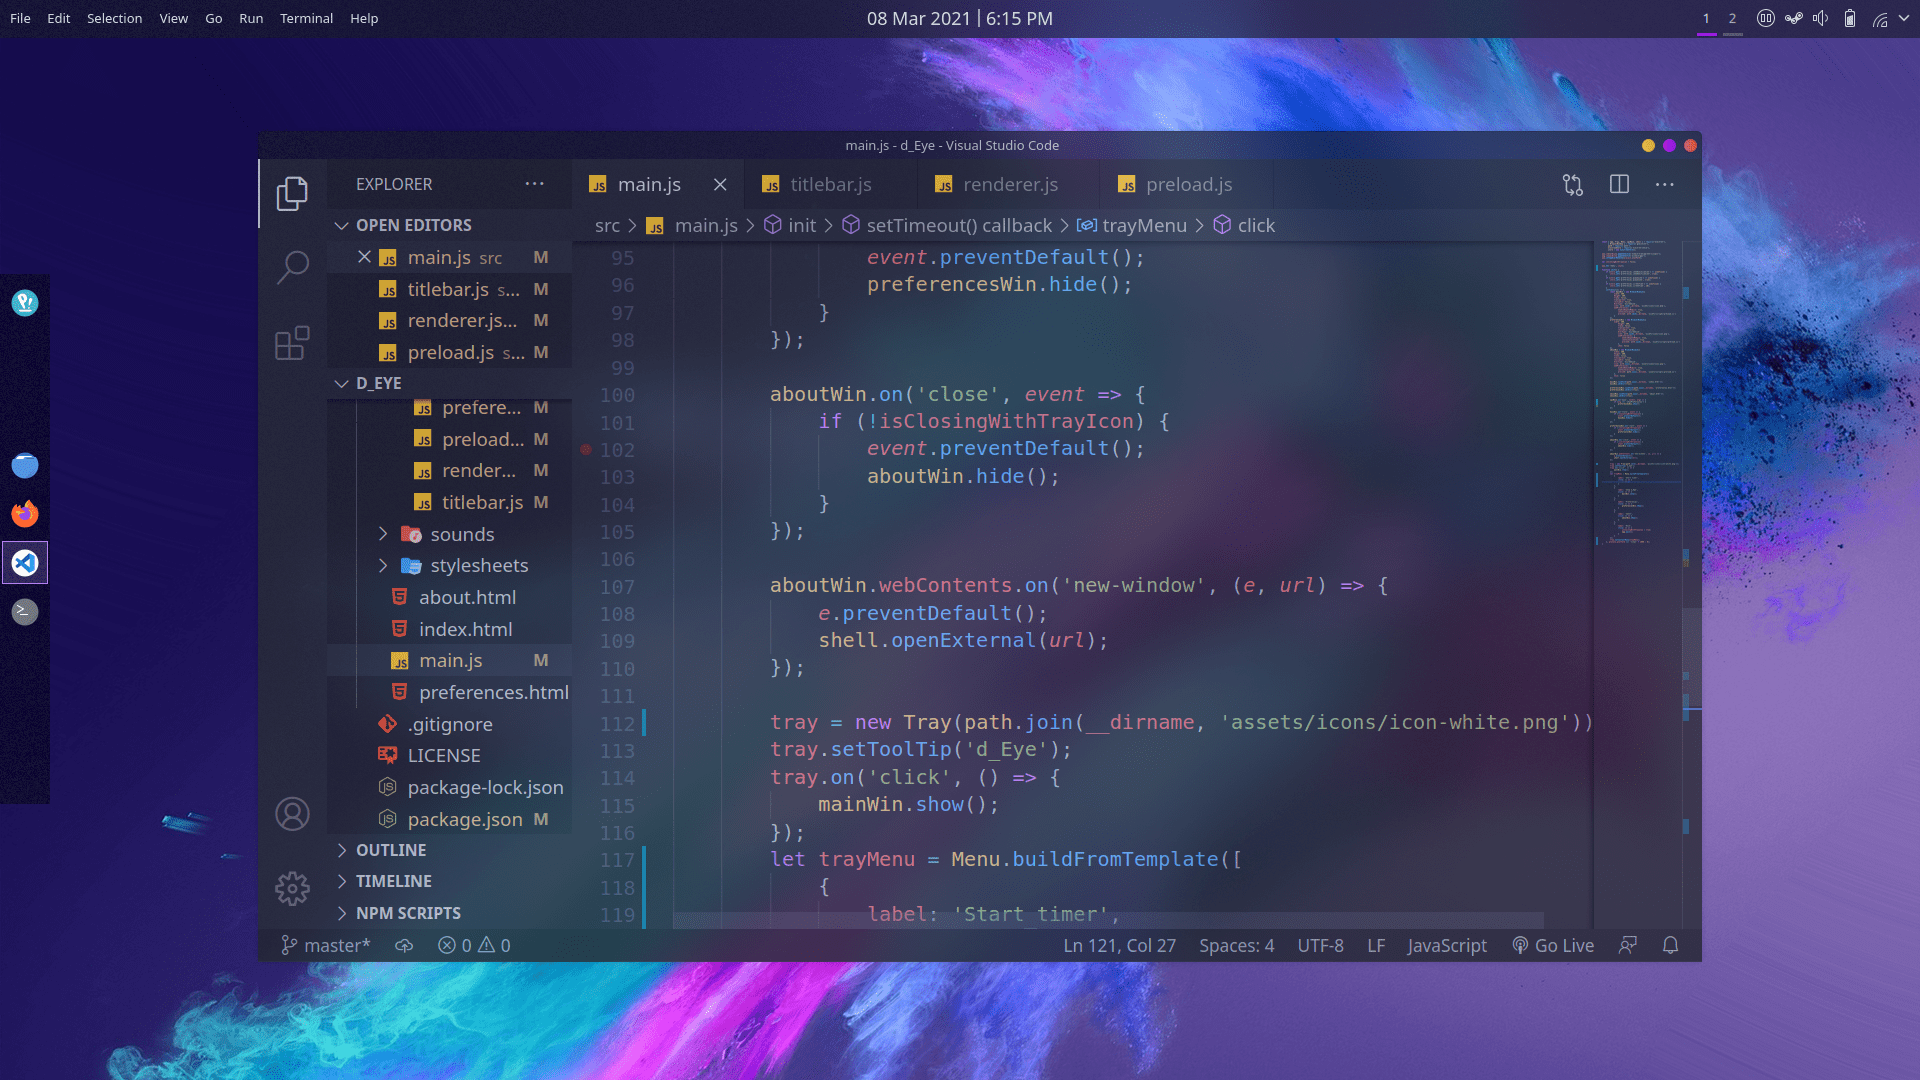Click the LF end-of-line status item
Image resolution: width=1920 pixels, height=1080 pixels.
[x=1376, y=945]
